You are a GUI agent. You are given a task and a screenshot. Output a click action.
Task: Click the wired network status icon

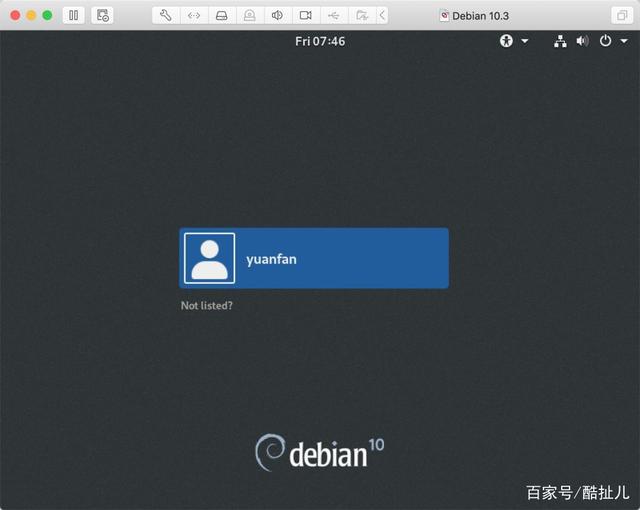coord(560,41)
